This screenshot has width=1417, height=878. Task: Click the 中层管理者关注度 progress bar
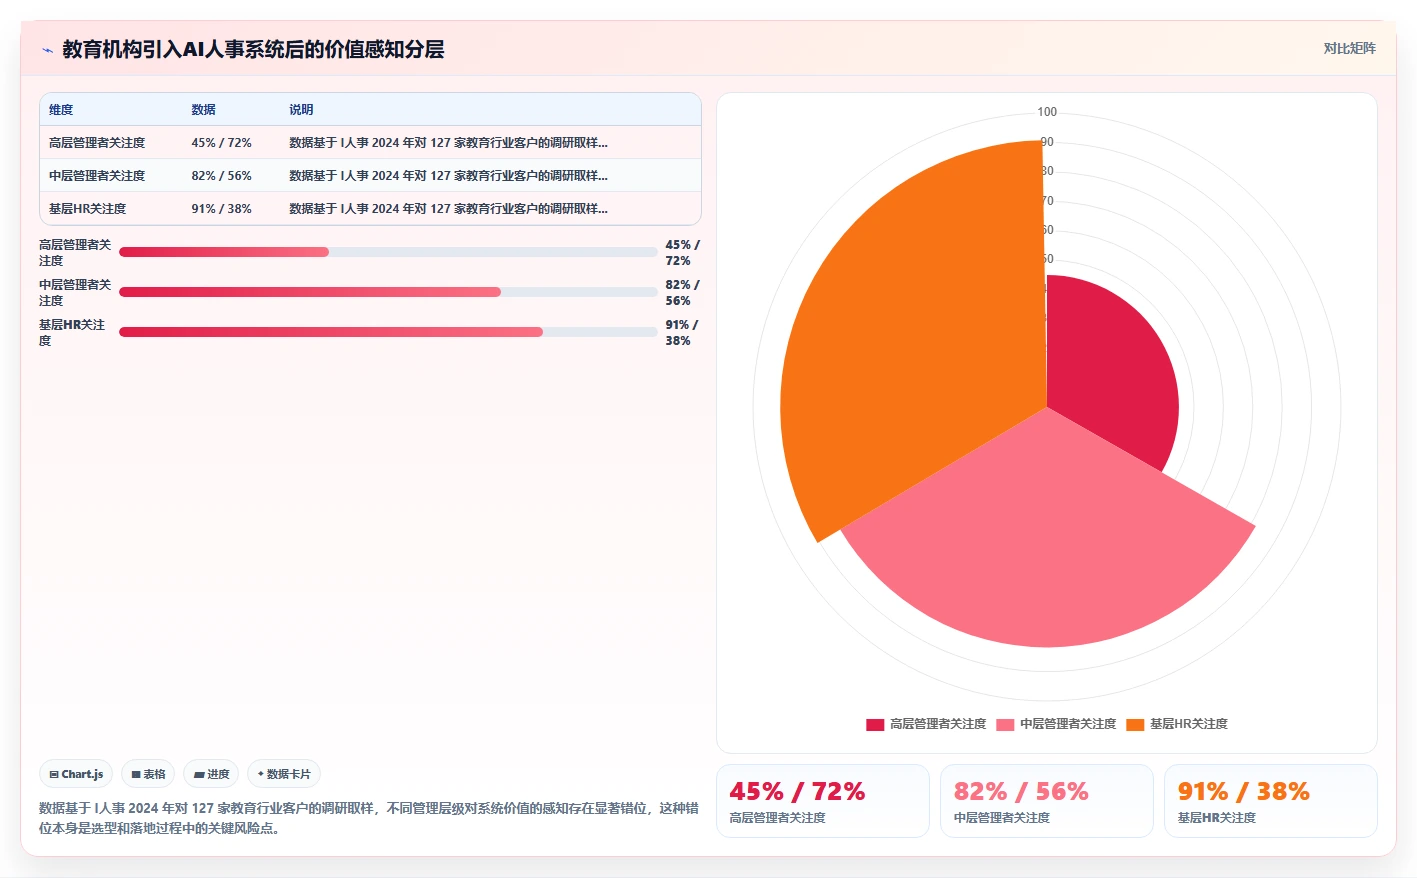(388, 292)
